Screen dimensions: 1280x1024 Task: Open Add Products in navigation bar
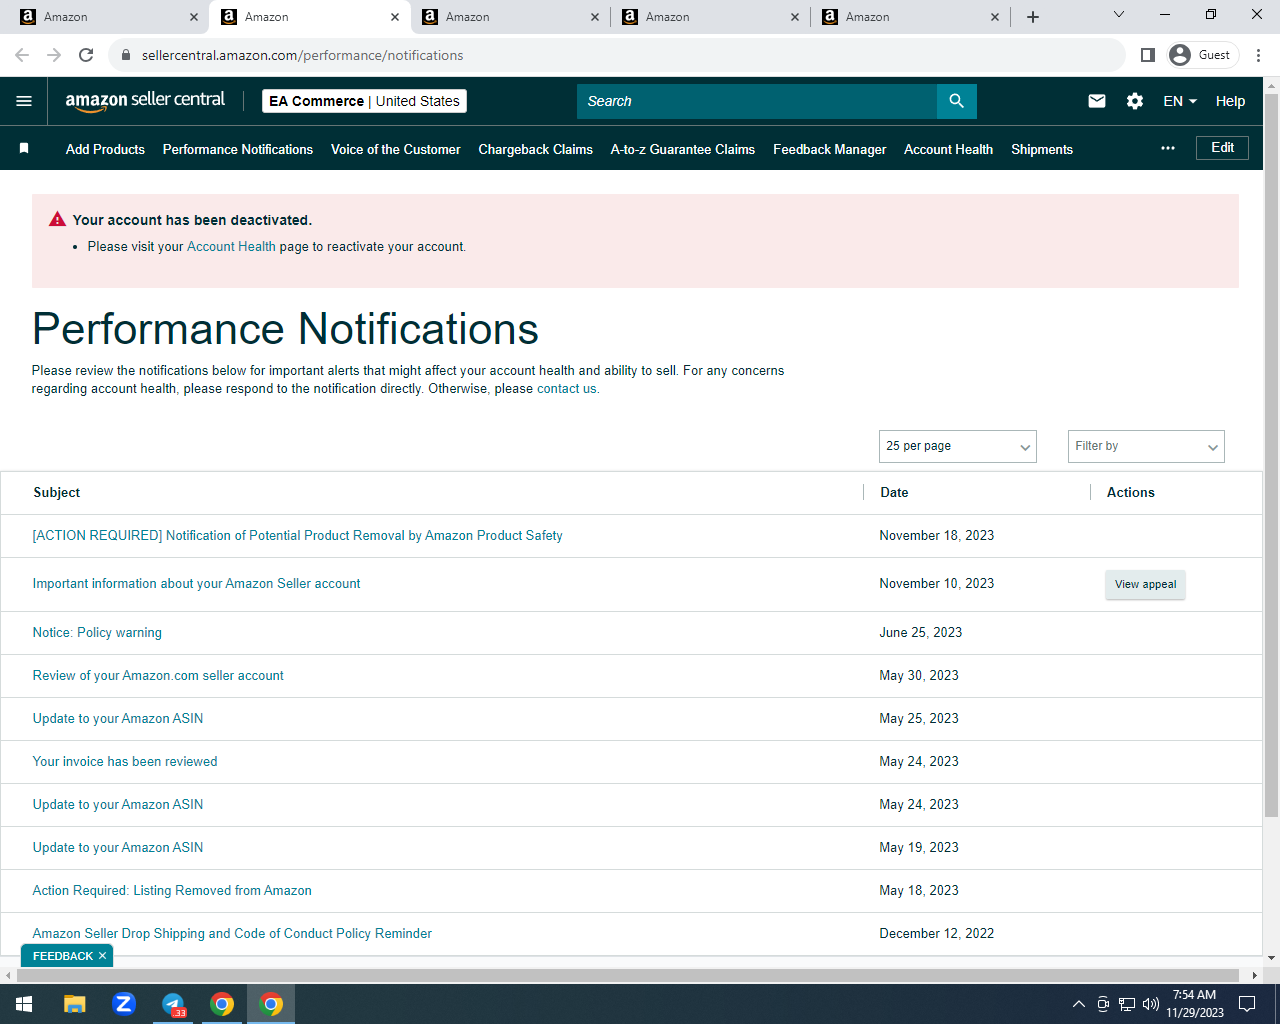click(105, 149)
